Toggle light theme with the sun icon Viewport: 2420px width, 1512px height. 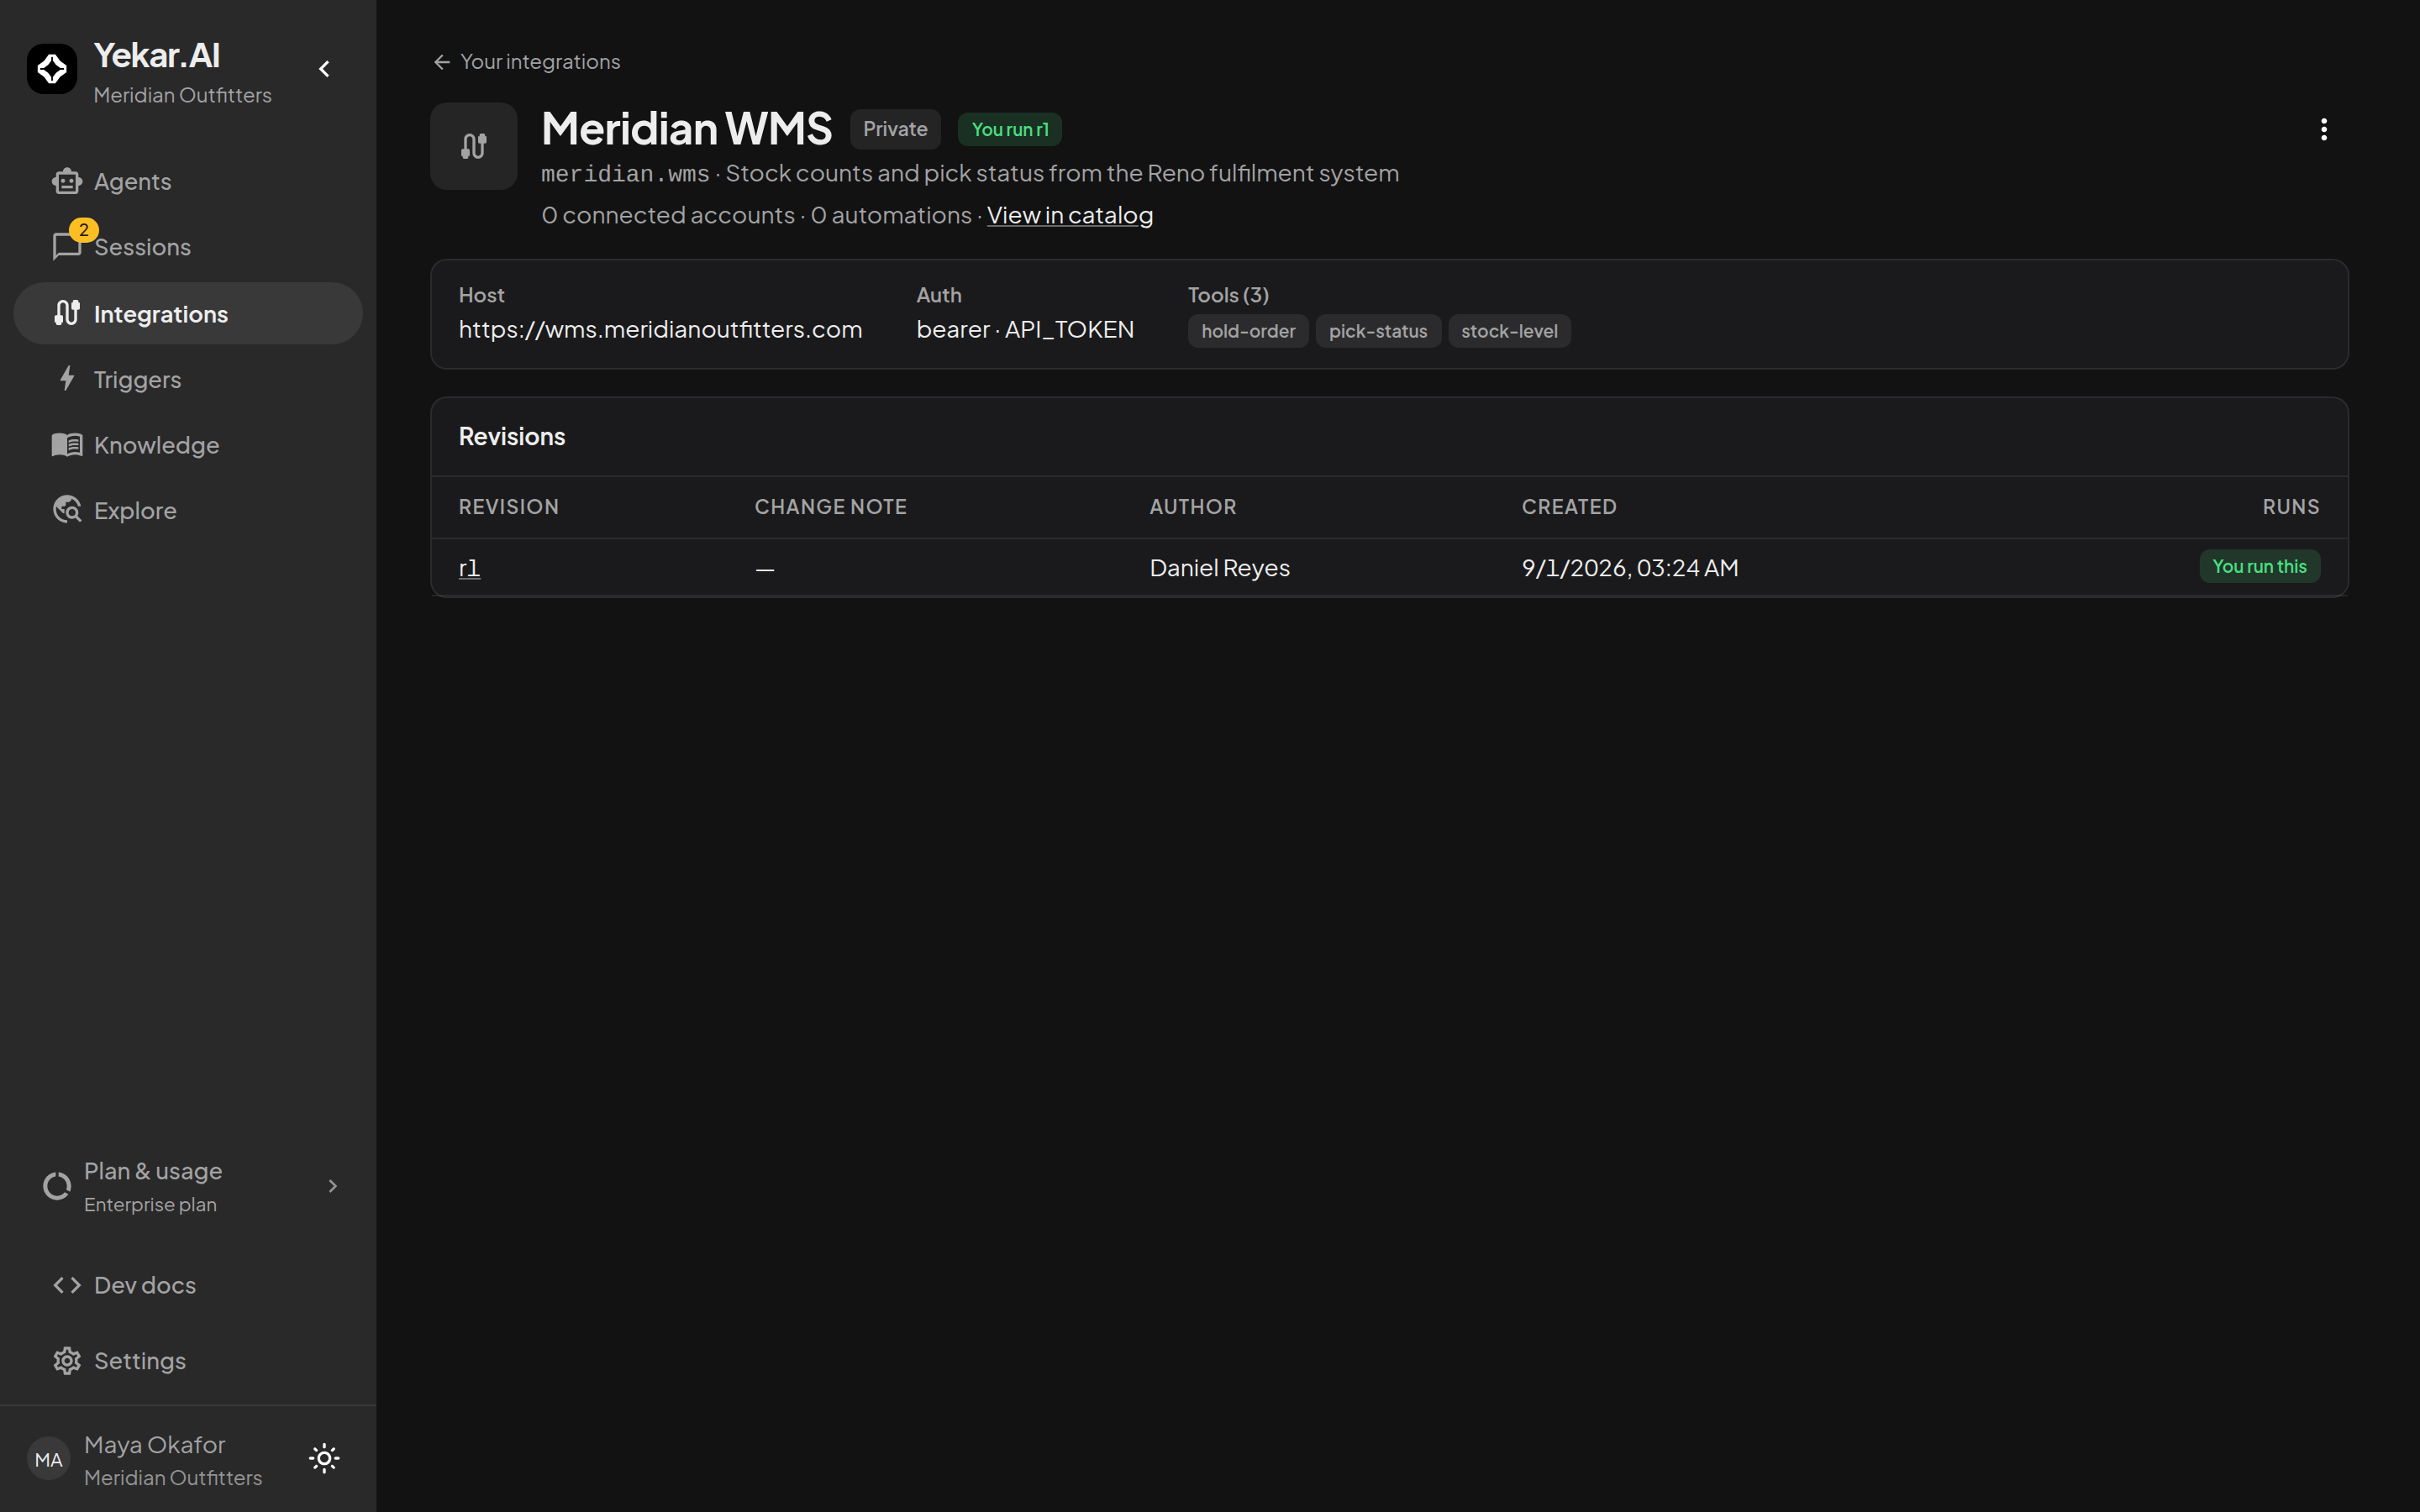[x=324, y=1459]
